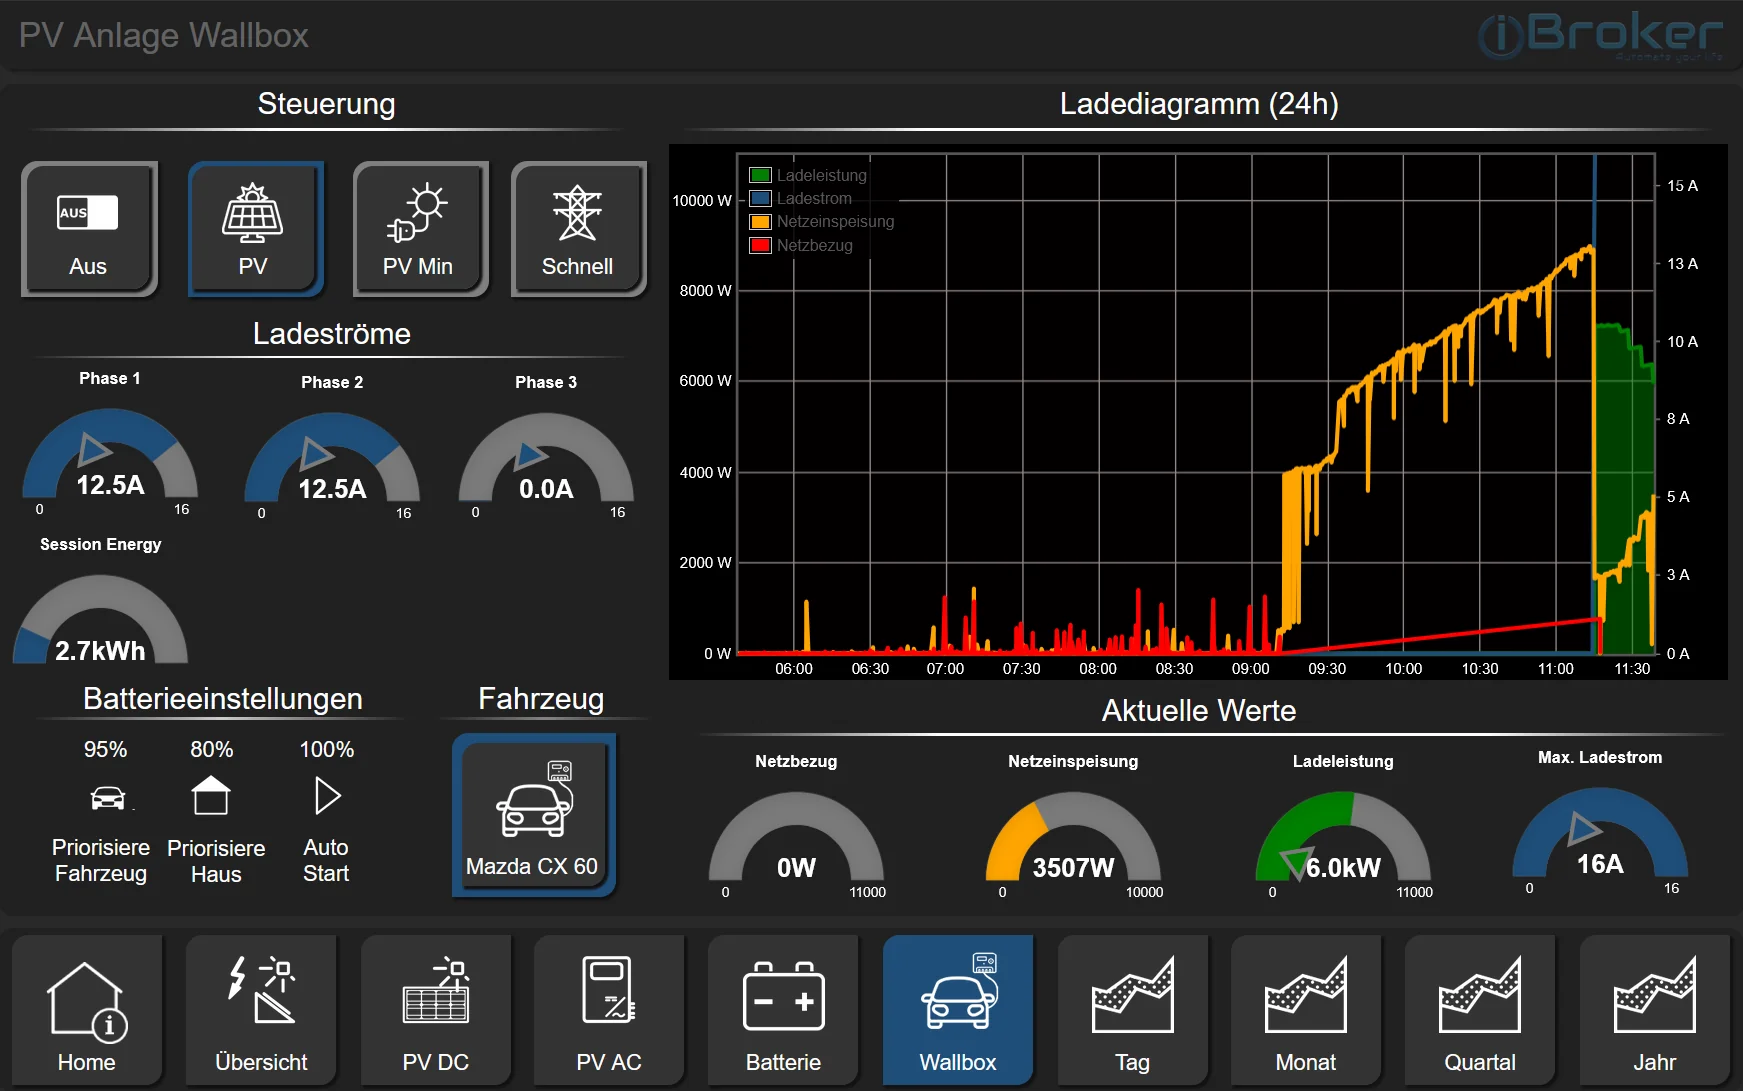Click the Session Energy gauge
This screenshot has height=1091, width=1743.
[x=100, y=620]
